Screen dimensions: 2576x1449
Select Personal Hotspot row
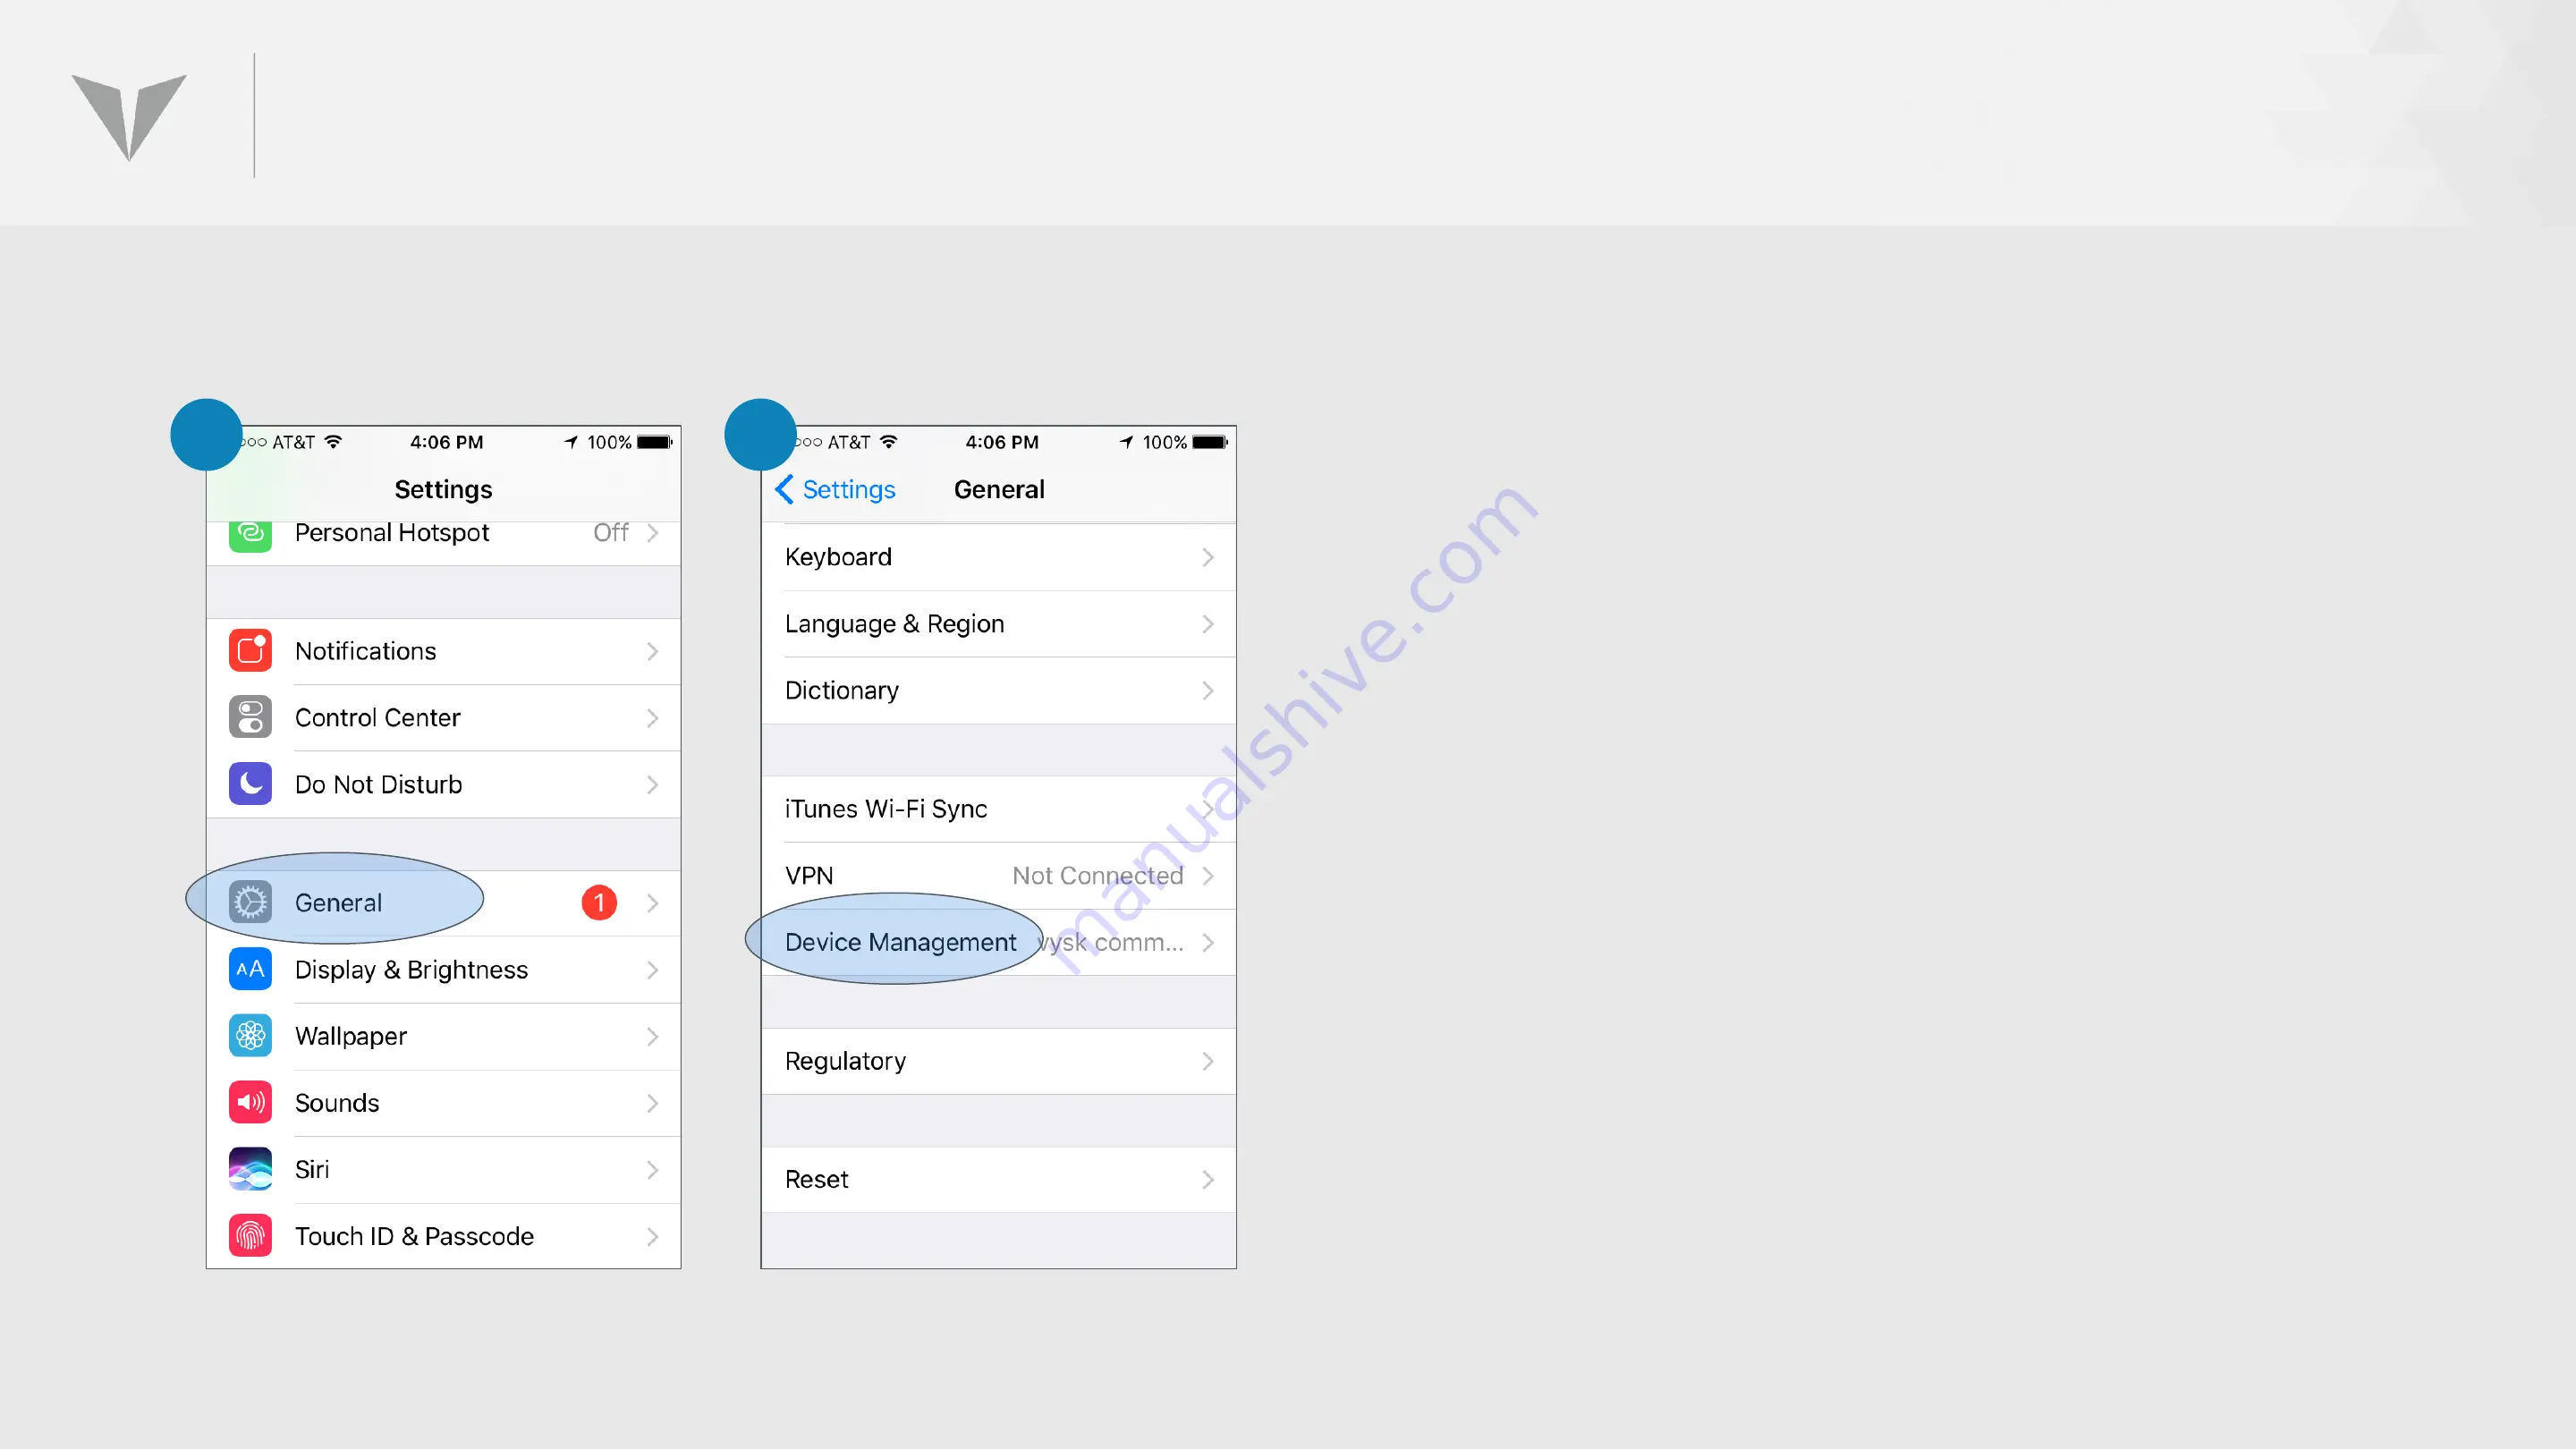pyautogui.click(x=443, y=542)
